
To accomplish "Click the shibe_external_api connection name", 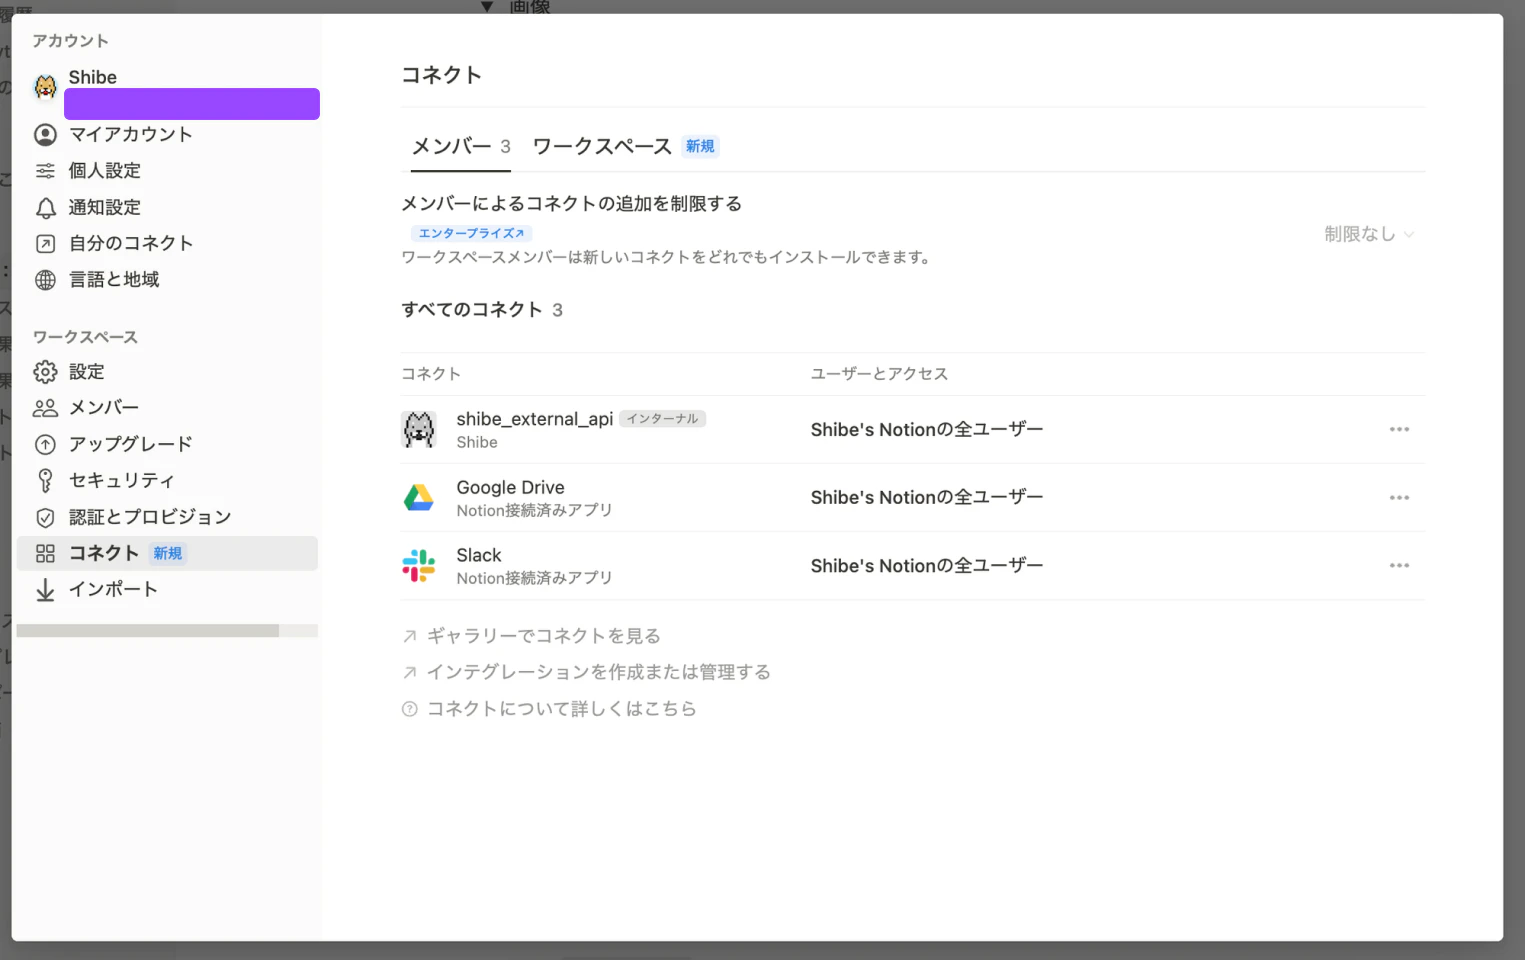I will point(535,419).
